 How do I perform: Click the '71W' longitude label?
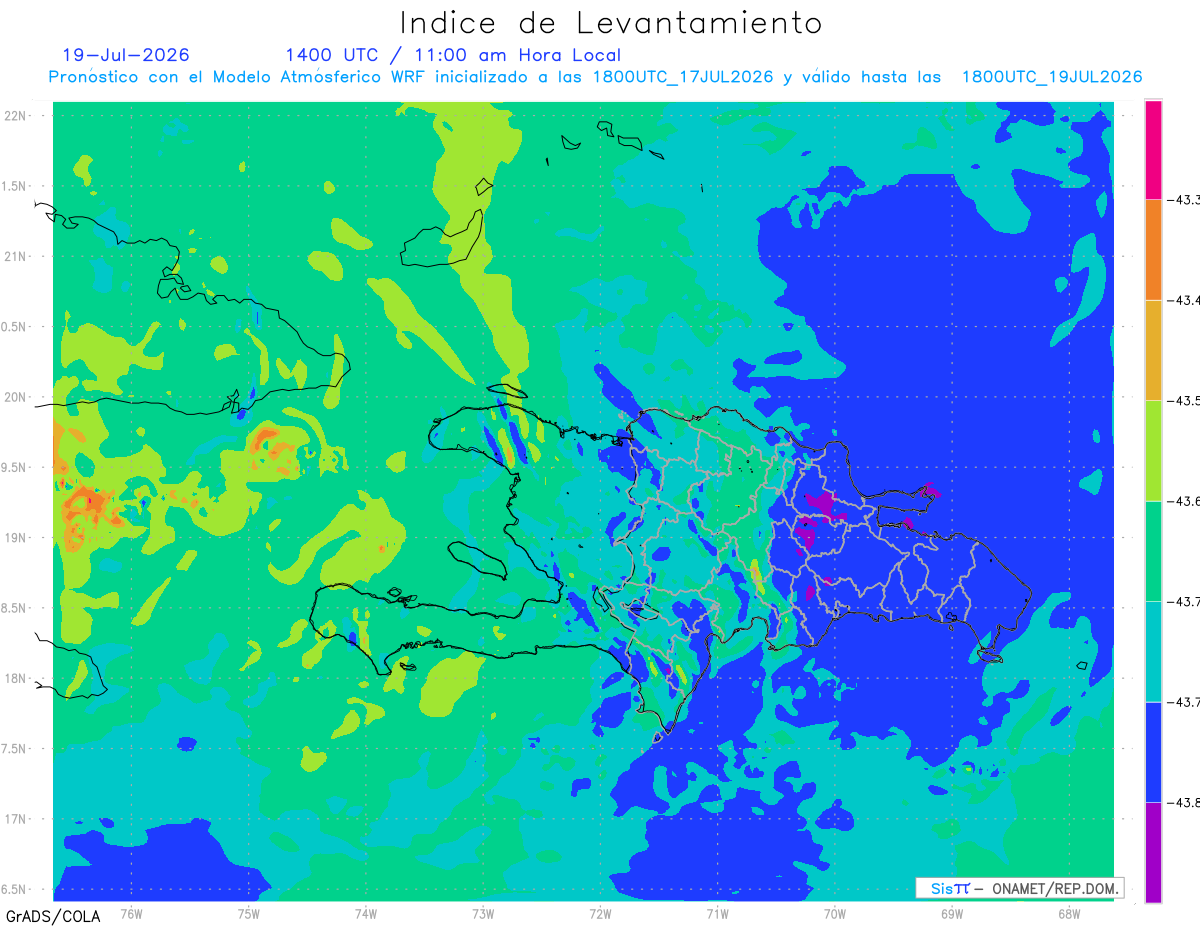pos(717,913)
